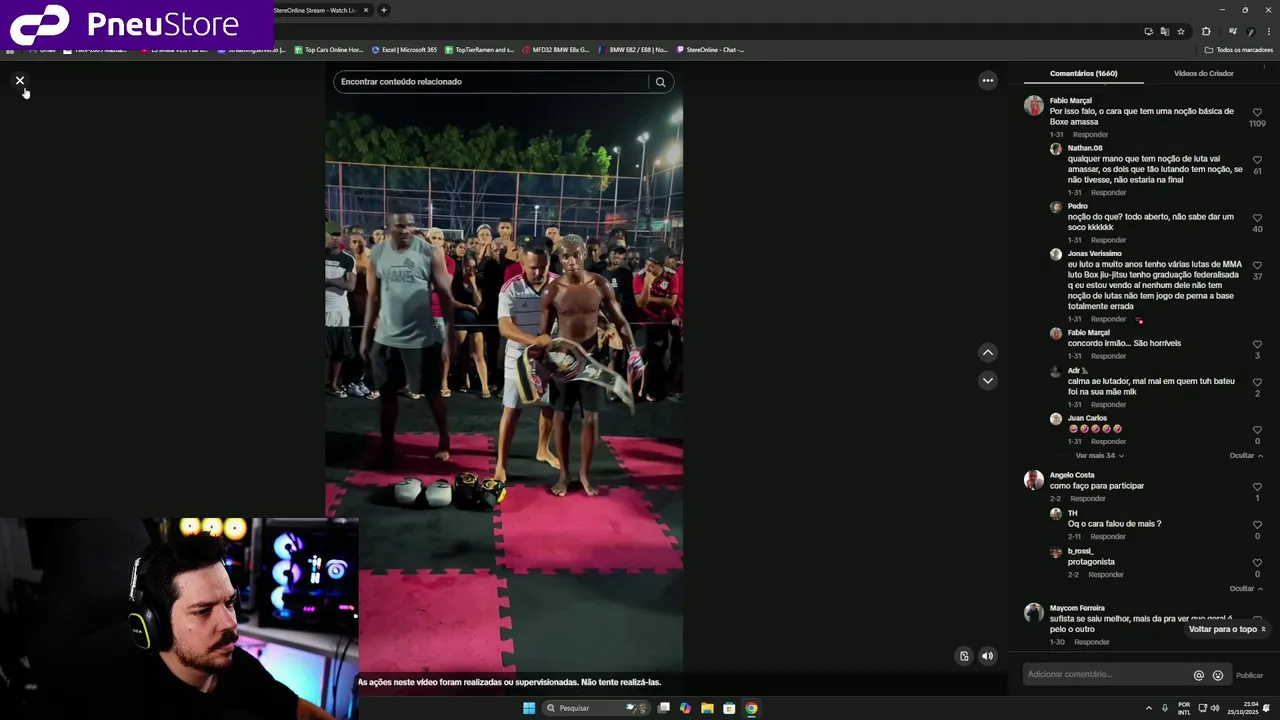Open the Windows Start menu

pyautogui.click(x=529, y=708)
